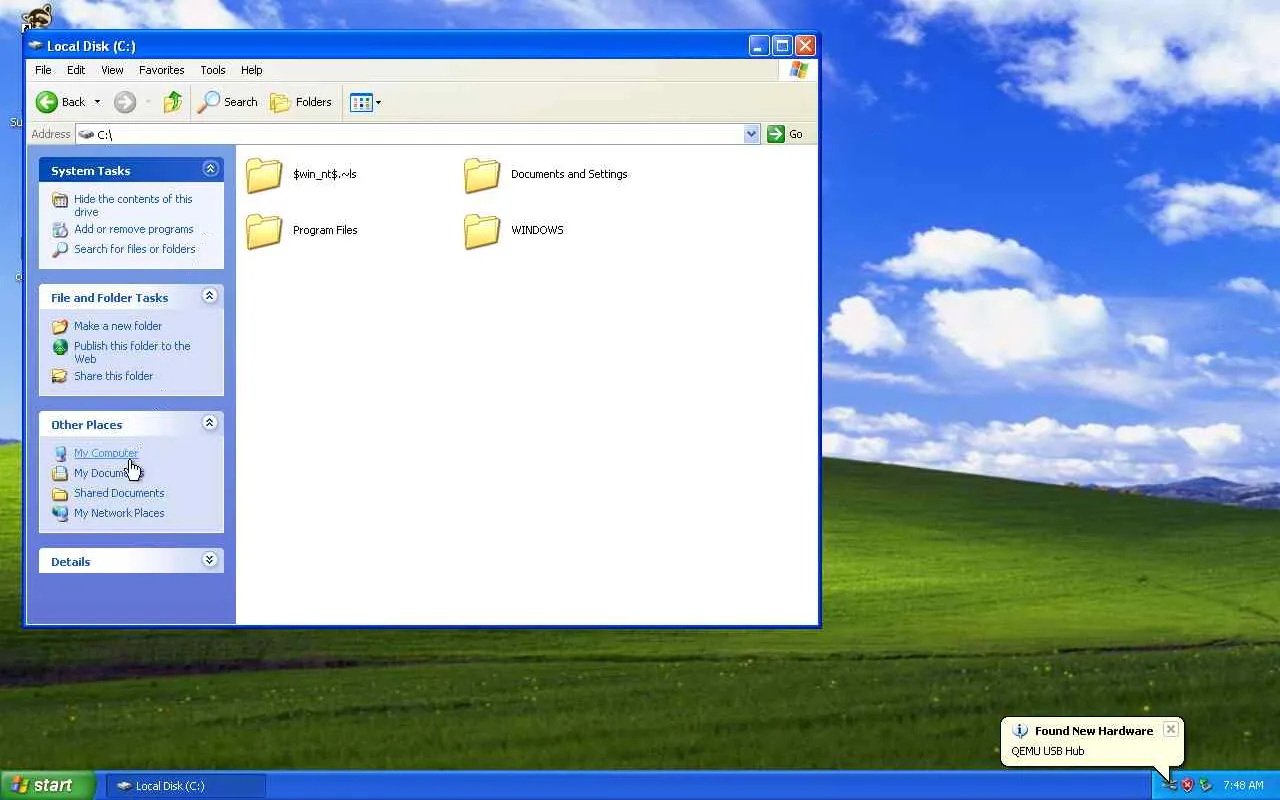Click the 'QEMU USB Hub' balloon text

(x=1048, y=751)
